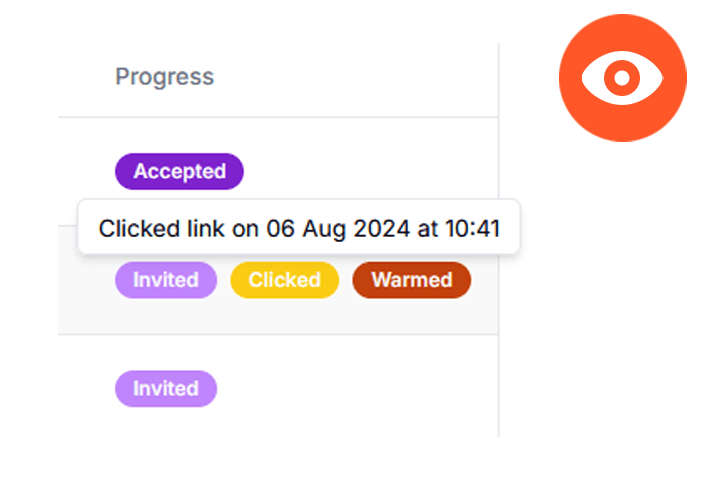Click the date 06 Aug 2024 in tooltip
This screenshot has width=704, height=480.
338,228
